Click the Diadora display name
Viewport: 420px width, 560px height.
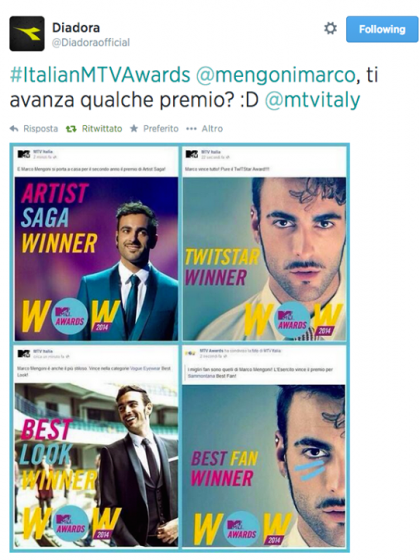[76, 28]
